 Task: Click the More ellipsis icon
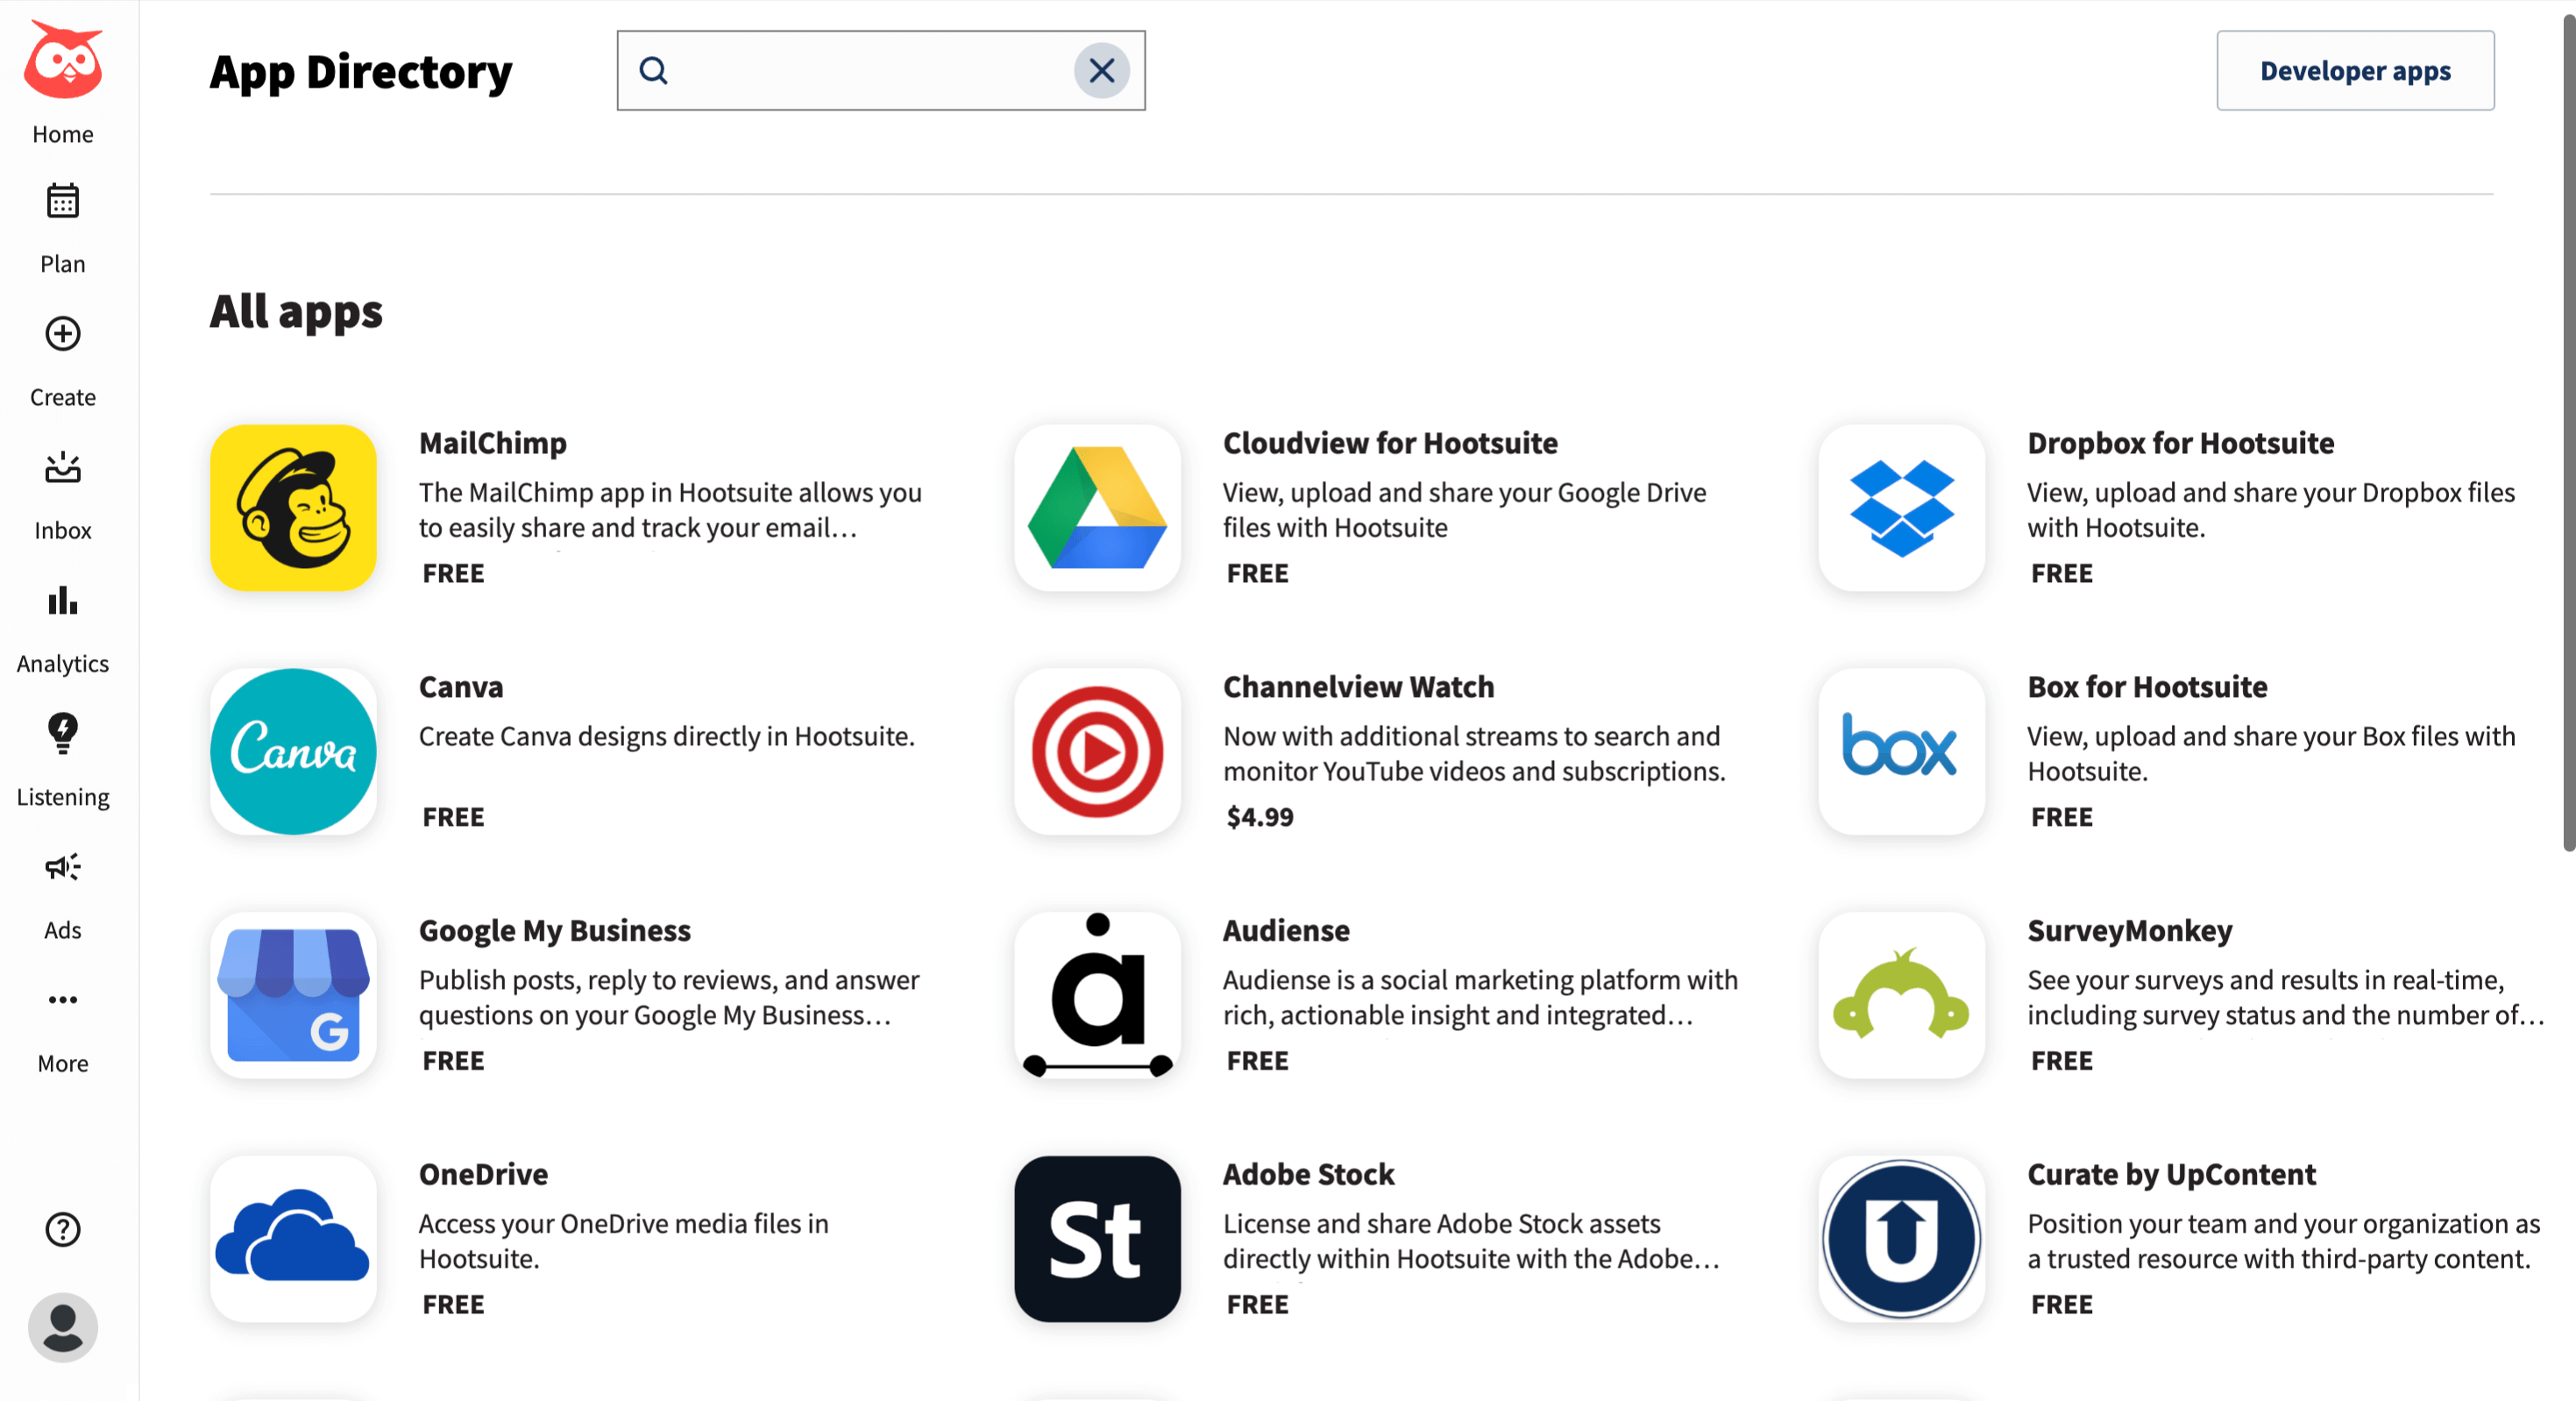coord(64,1000)
